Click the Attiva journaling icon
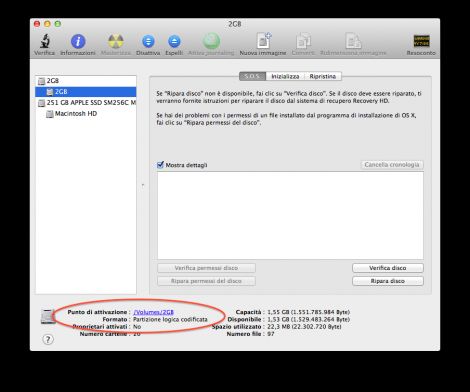 pos(211,41)
